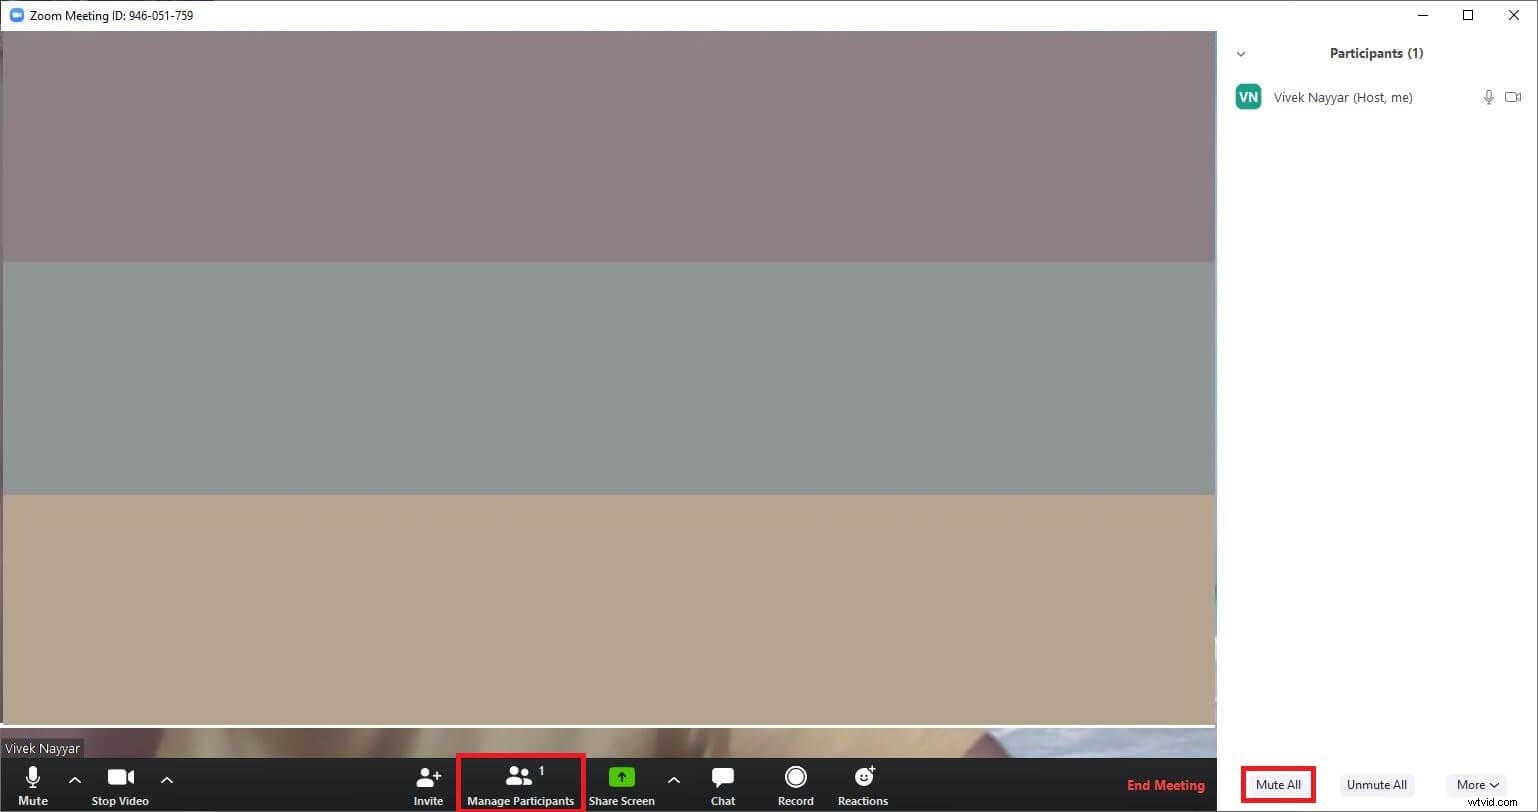Expand the Share Screen options arrow
Viewport: 1538px width, 812px height.
tap(674, 780)
